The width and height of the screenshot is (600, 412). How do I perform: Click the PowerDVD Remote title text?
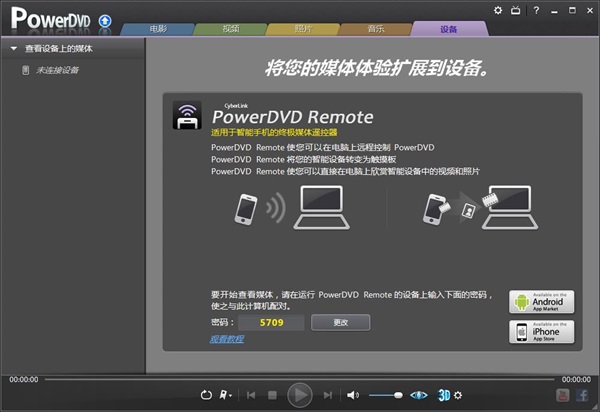(293, 117)
